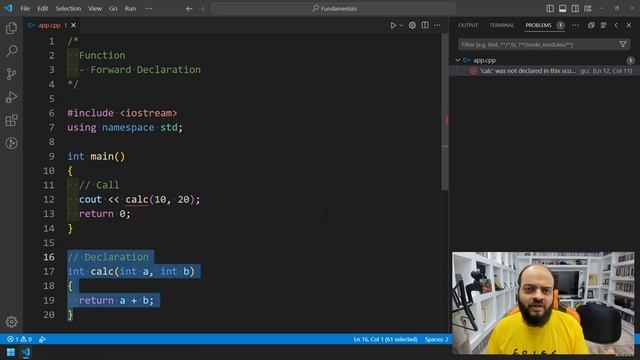The width and height of the screenshot is (640, 360).
Task: Collapse the app.cpp node in Problems
Action: pyautogui.click(x=458, y=60)
